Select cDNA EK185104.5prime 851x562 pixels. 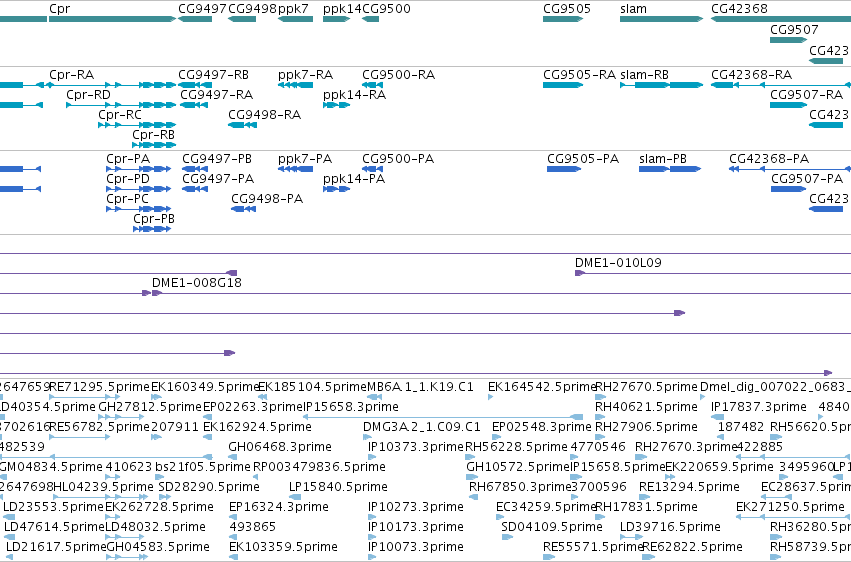[262, 397]
